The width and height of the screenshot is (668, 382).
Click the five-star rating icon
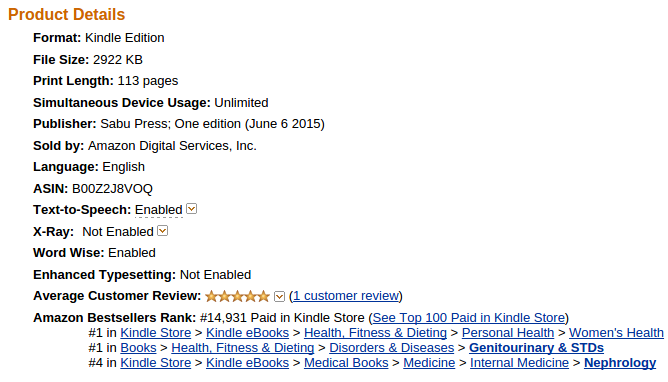pos(237,296)
